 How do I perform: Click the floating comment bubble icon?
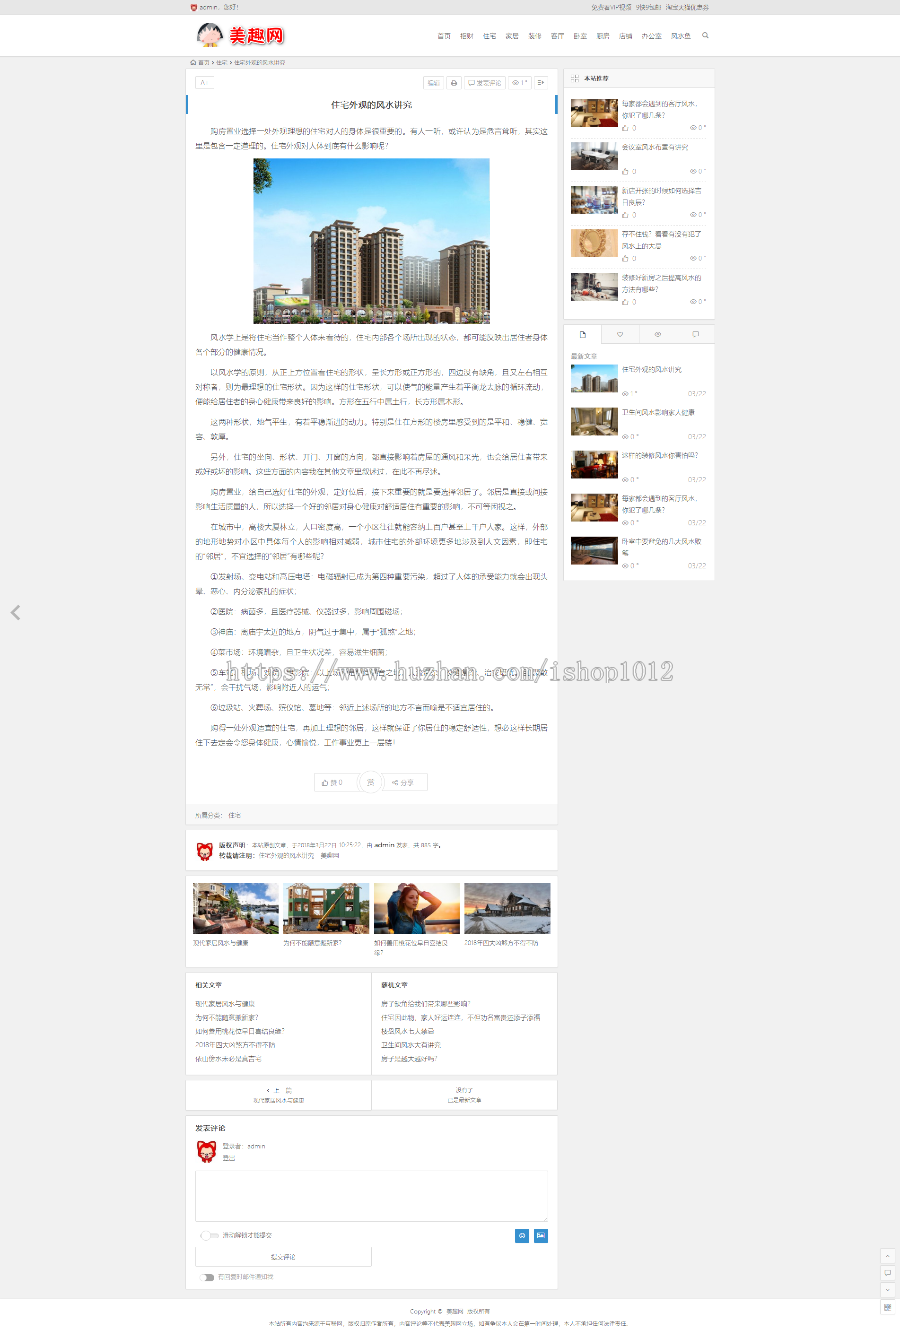pyautogui.click(x=887, y=1273)
